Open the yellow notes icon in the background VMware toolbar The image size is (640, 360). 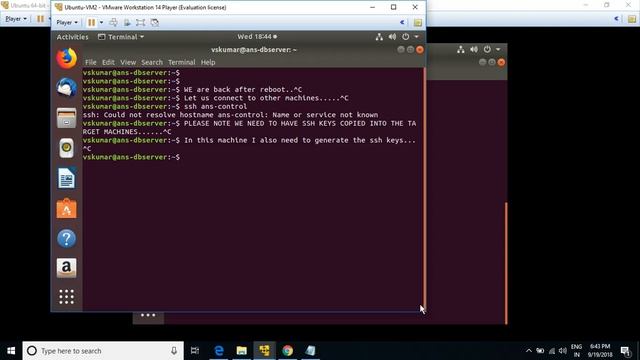point(632,19)
